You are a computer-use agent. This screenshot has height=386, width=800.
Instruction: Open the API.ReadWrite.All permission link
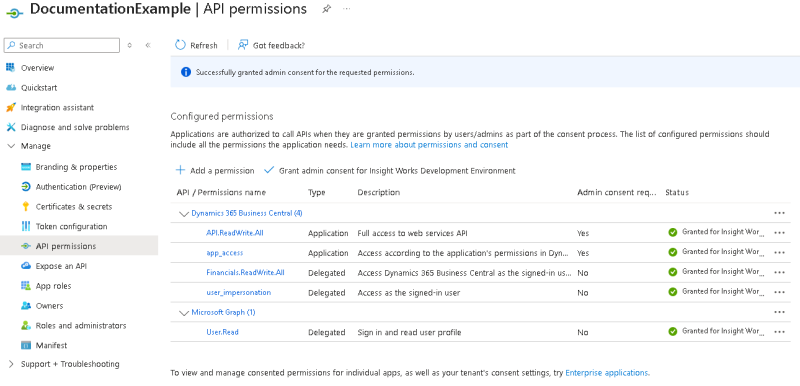point(235,233)
